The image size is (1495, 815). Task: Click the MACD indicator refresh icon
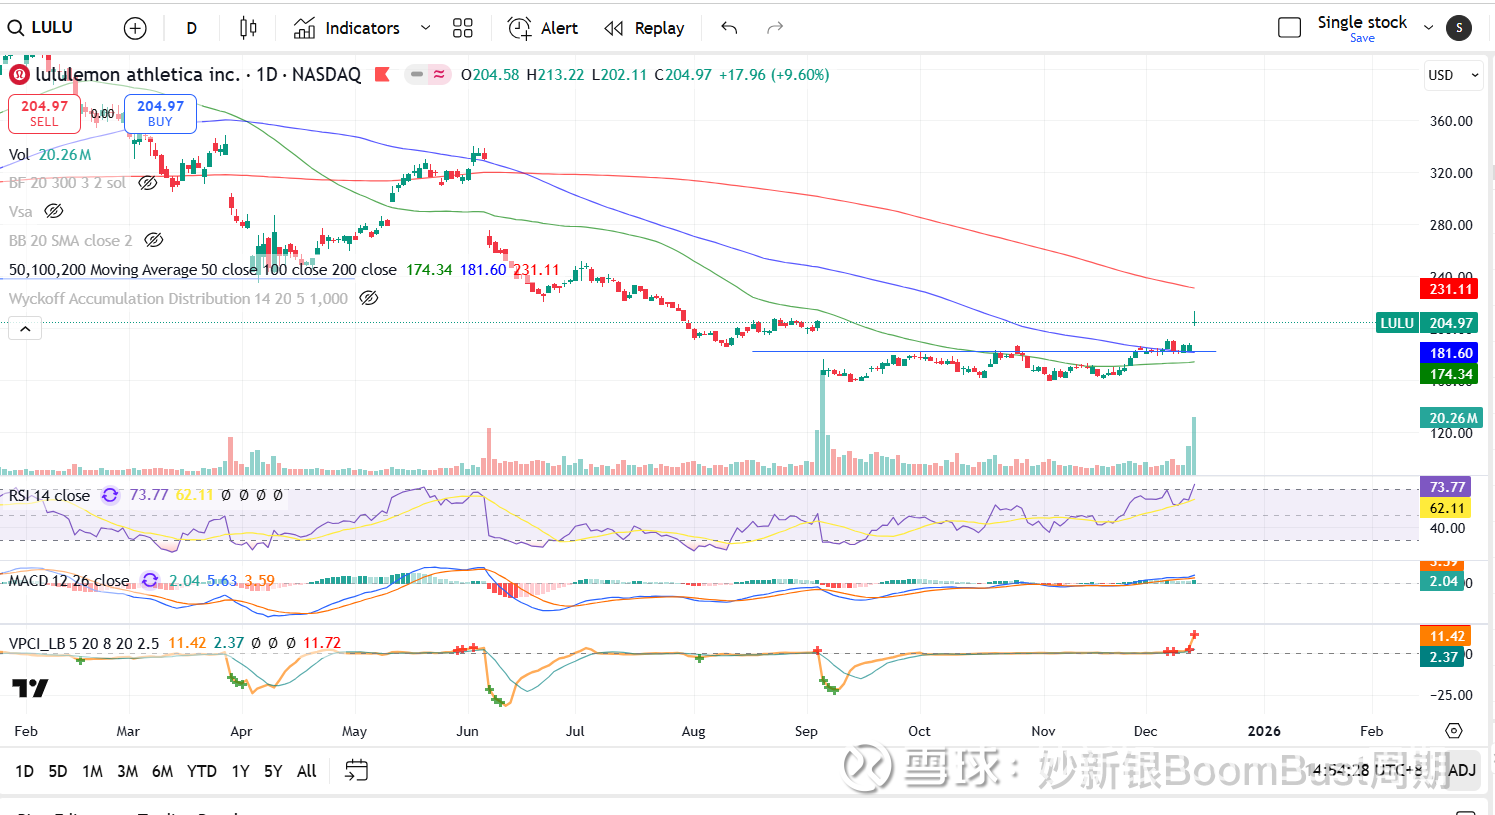tap(150, 581)
